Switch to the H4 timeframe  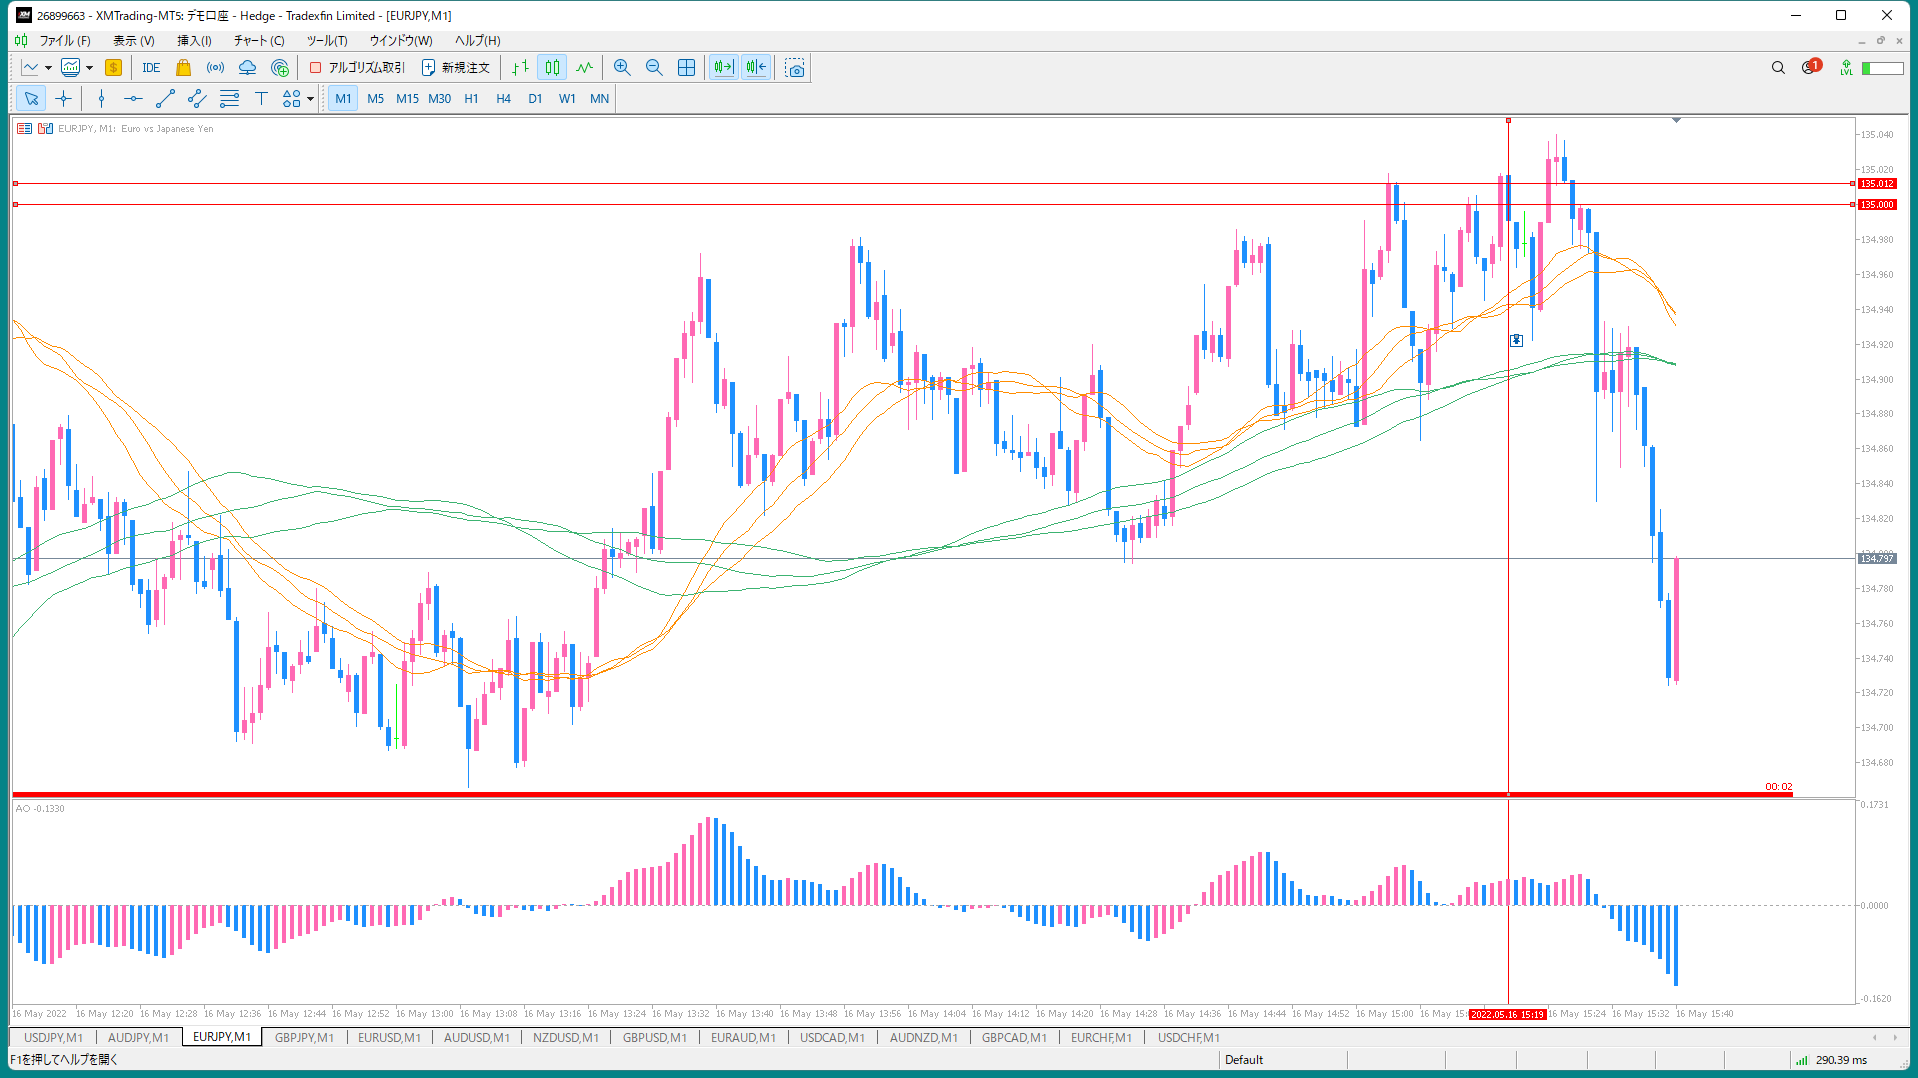pyautogui.click(x=503, y=98)
